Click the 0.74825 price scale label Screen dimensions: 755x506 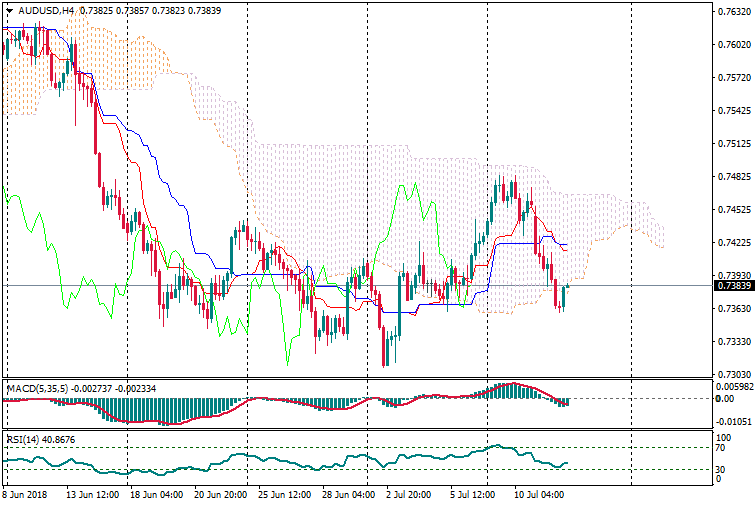point(735,177)
